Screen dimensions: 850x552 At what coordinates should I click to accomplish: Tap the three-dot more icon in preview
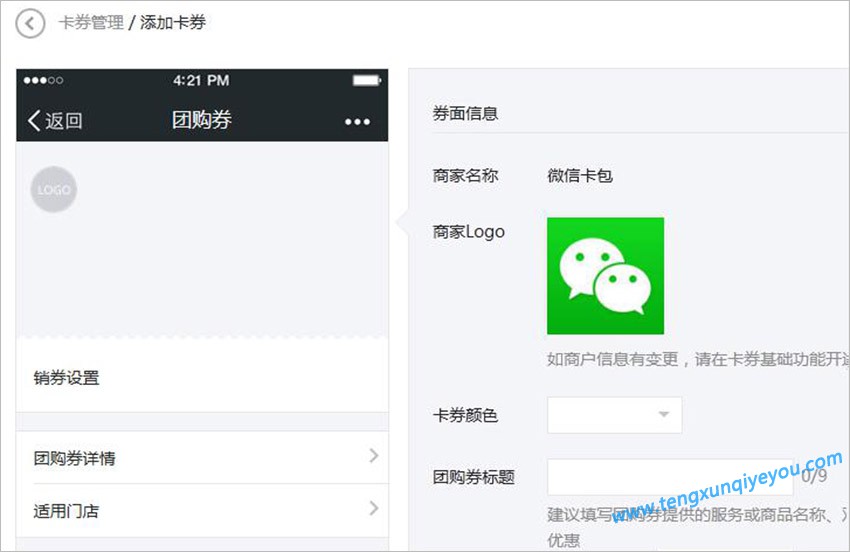click(x=357, y=121)
